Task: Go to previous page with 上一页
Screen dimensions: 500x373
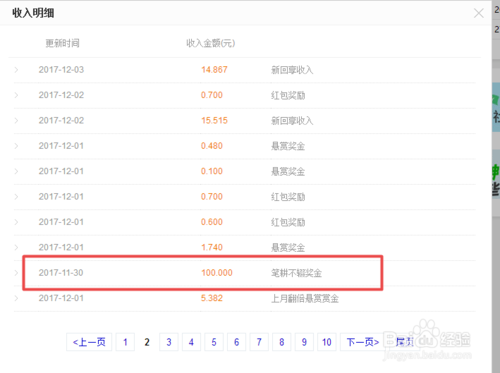Action: coord(89,342)
